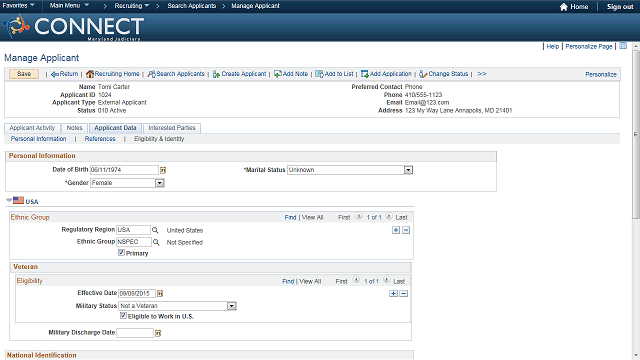640x360 pixels.
Task: Click the Add Application icon
Action: coord(364,74)
